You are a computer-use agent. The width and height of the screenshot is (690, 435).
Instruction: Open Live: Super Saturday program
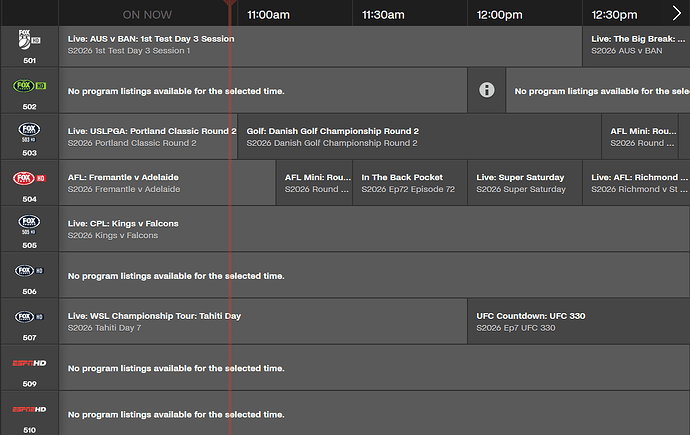point(525,183)
